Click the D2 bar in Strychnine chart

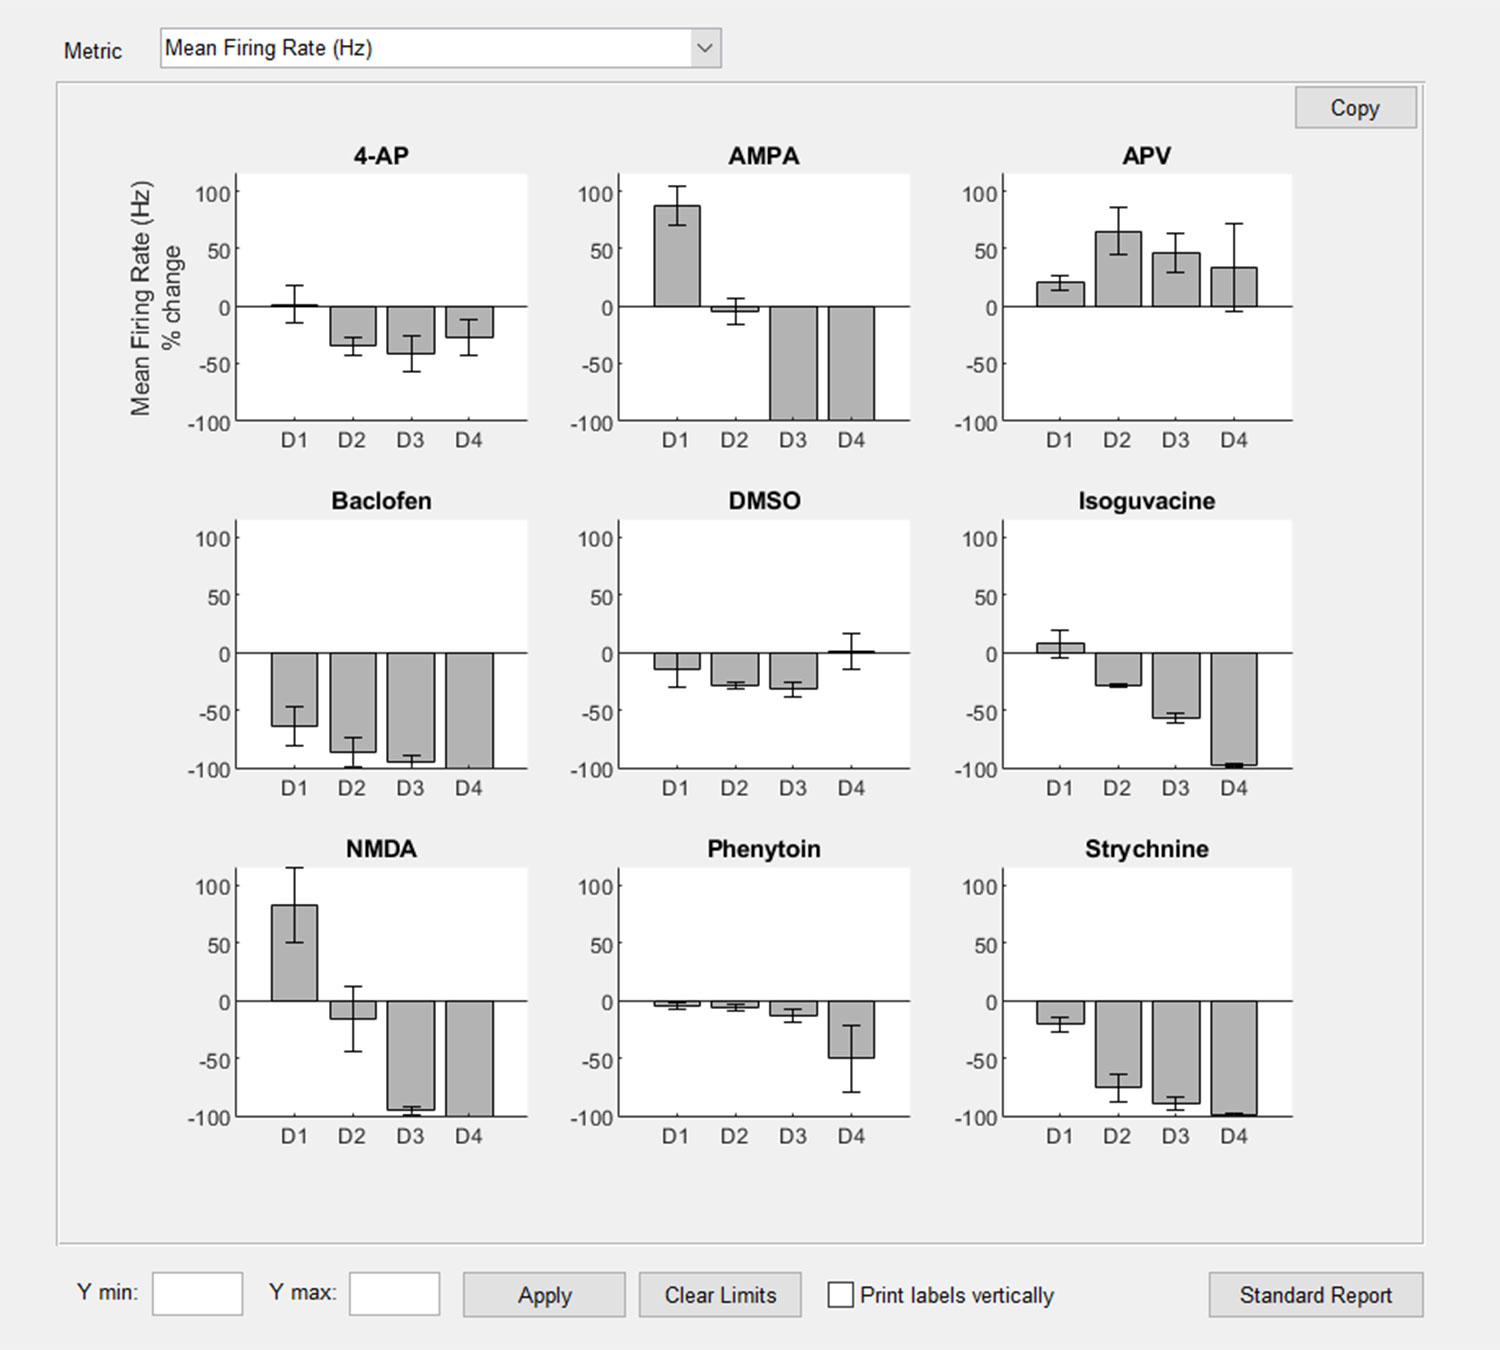click(1118, 1044)
